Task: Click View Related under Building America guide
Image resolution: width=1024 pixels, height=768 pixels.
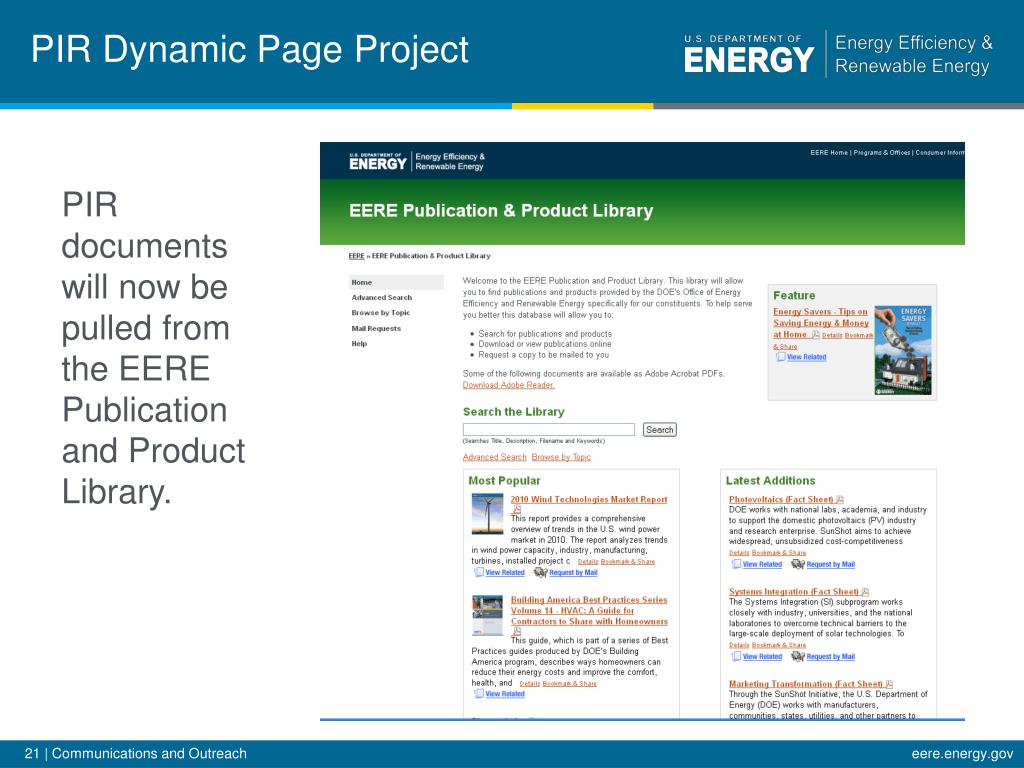Action: 504,694
